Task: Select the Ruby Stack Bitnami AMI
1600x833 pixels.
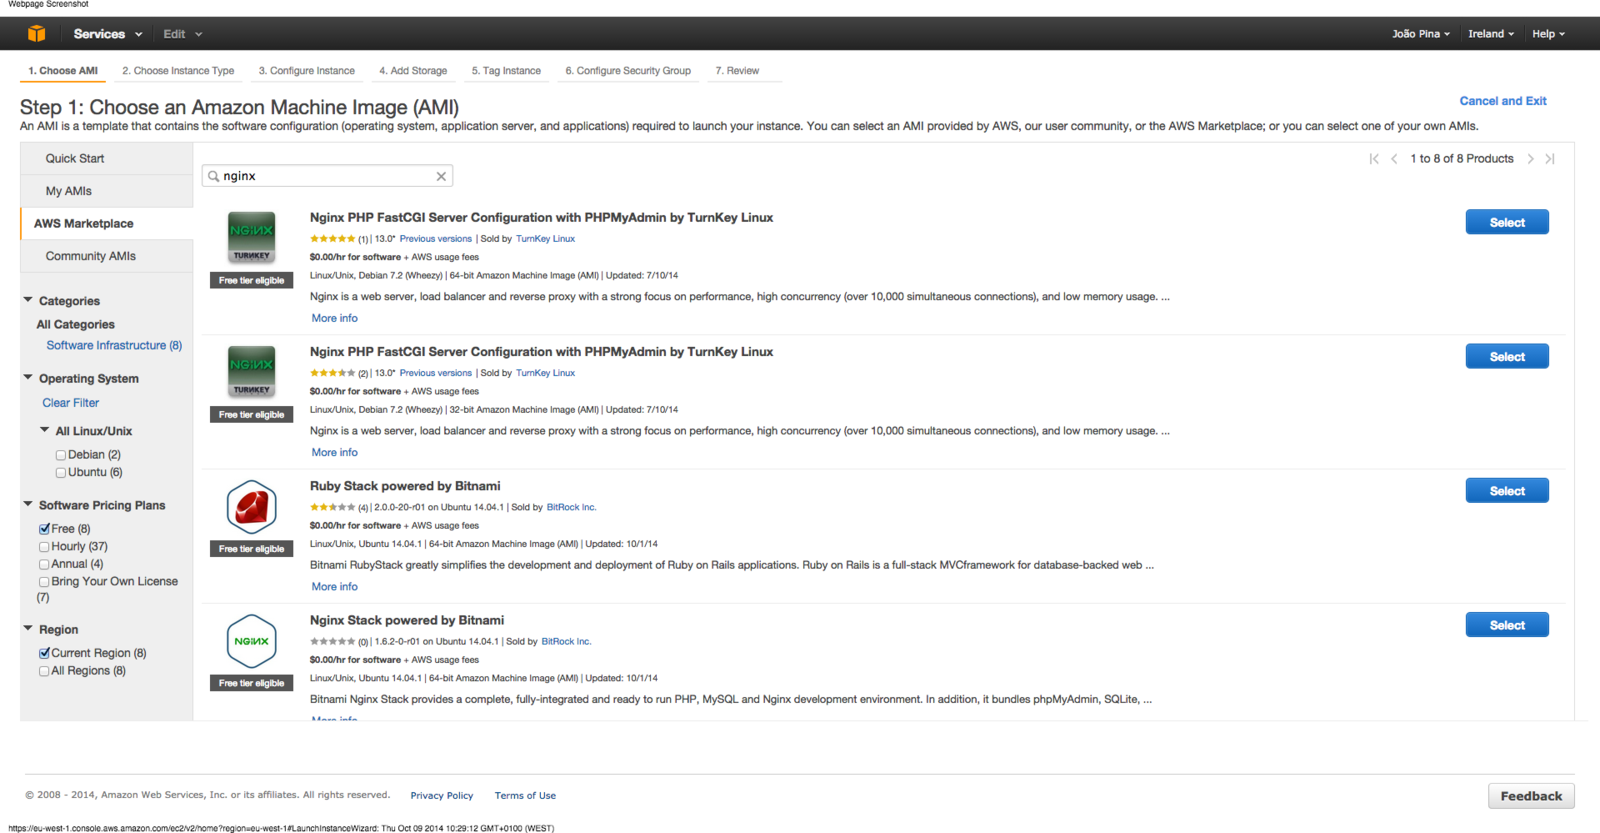Action: coord(1507,490)
